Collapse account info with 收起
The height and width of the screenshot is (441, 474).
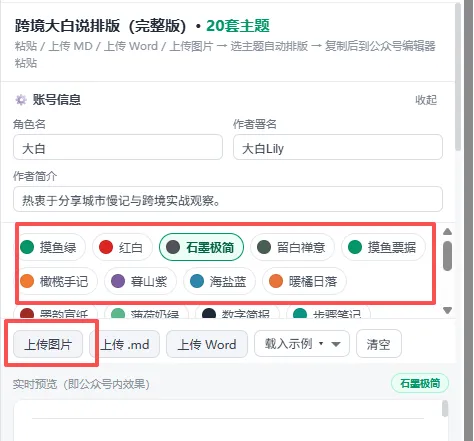coord(426,100)
